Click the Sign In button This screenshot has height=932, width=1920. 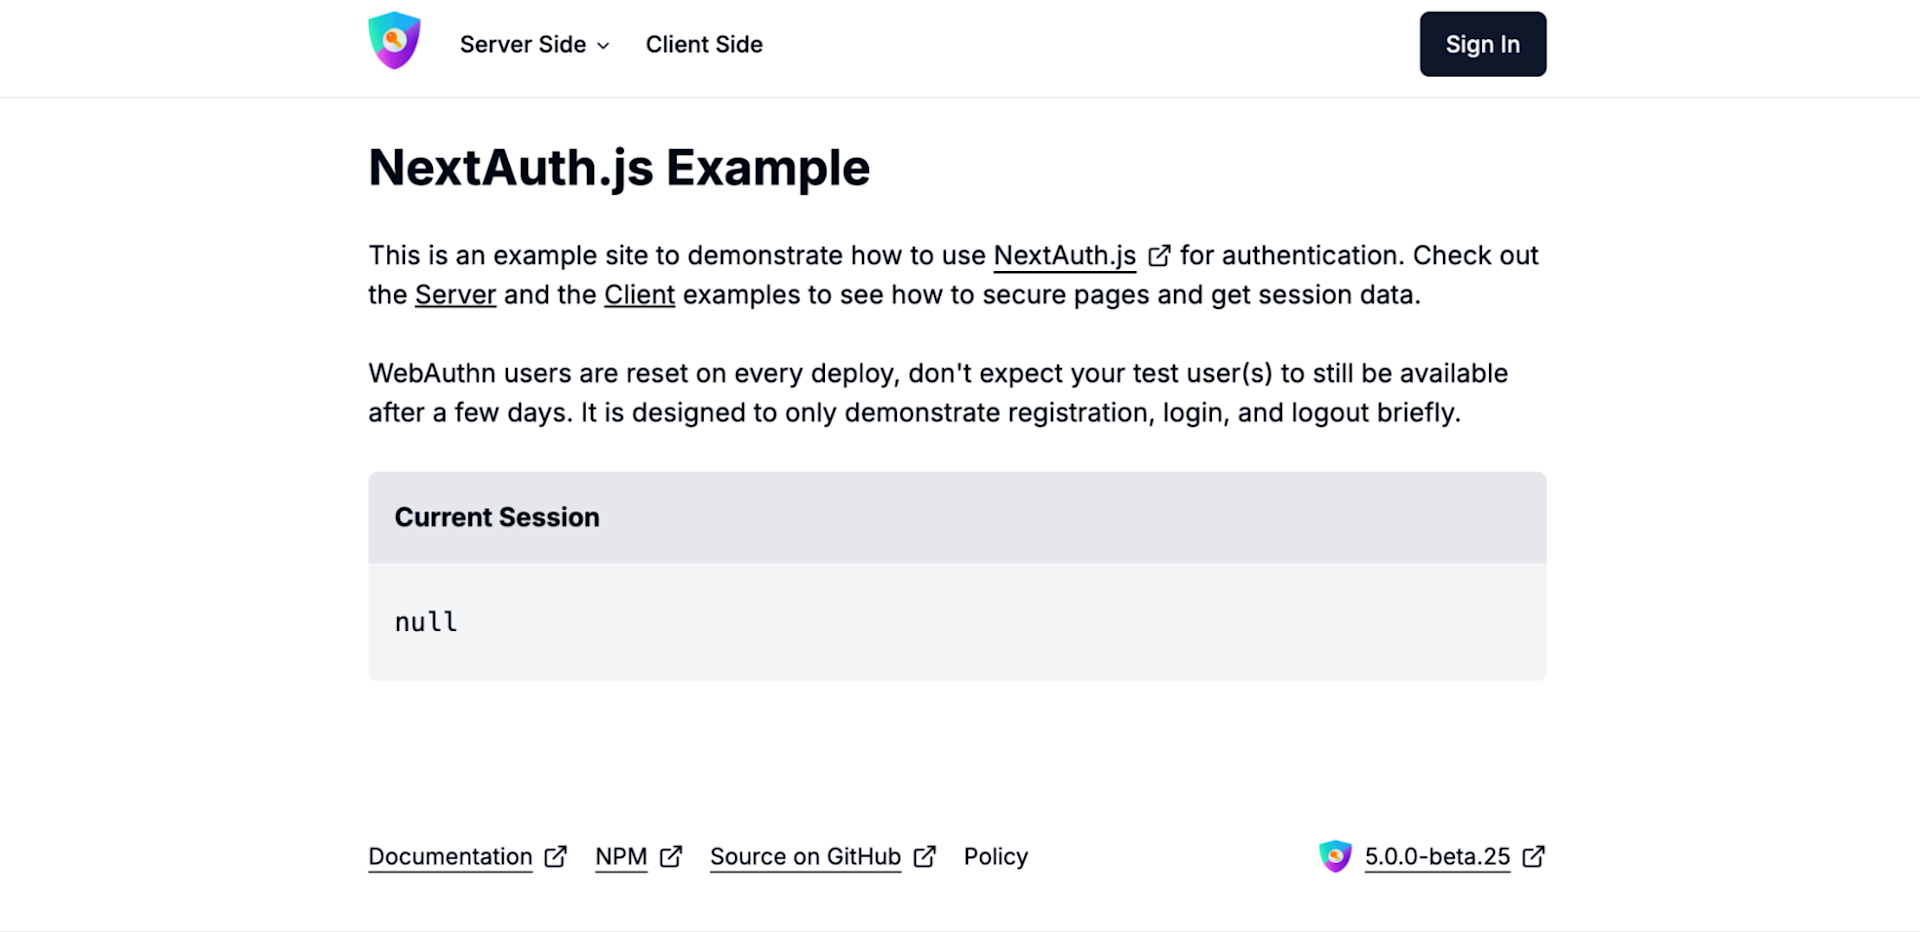tap(1483, 44)
